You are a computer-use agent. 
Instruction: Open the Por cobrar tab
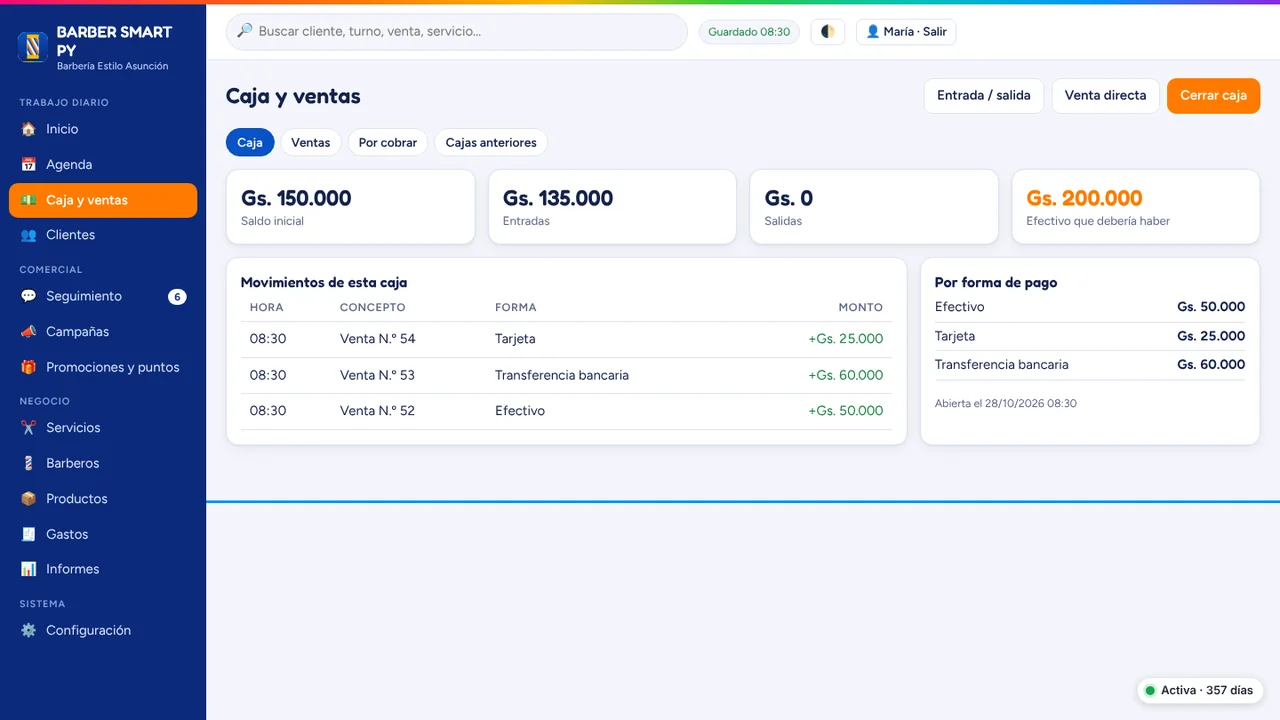click(x=388, y=142)
